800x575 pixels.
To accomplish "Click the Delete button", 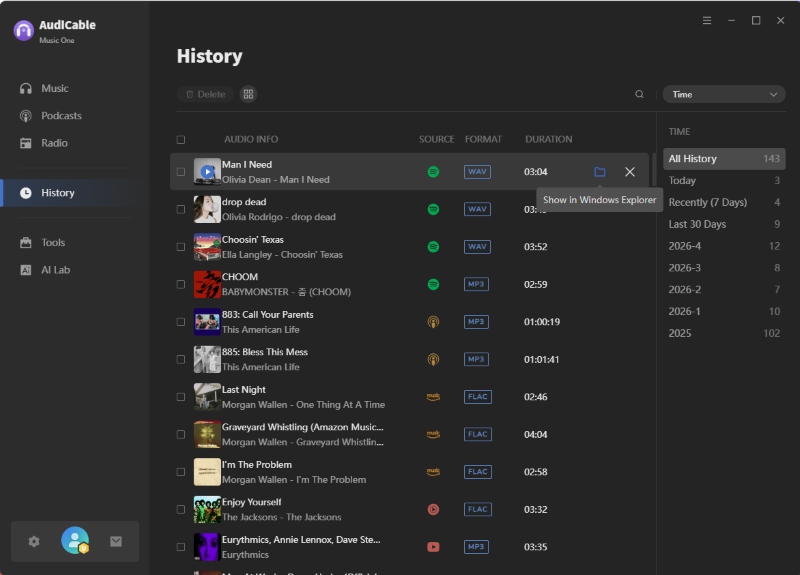I will click(x=205, y=94).
